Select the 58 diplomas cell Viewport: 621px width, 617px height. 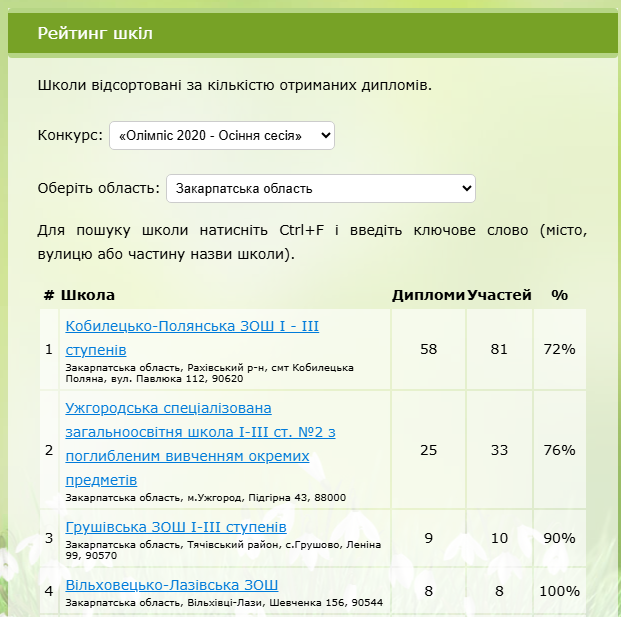(428, 349)
